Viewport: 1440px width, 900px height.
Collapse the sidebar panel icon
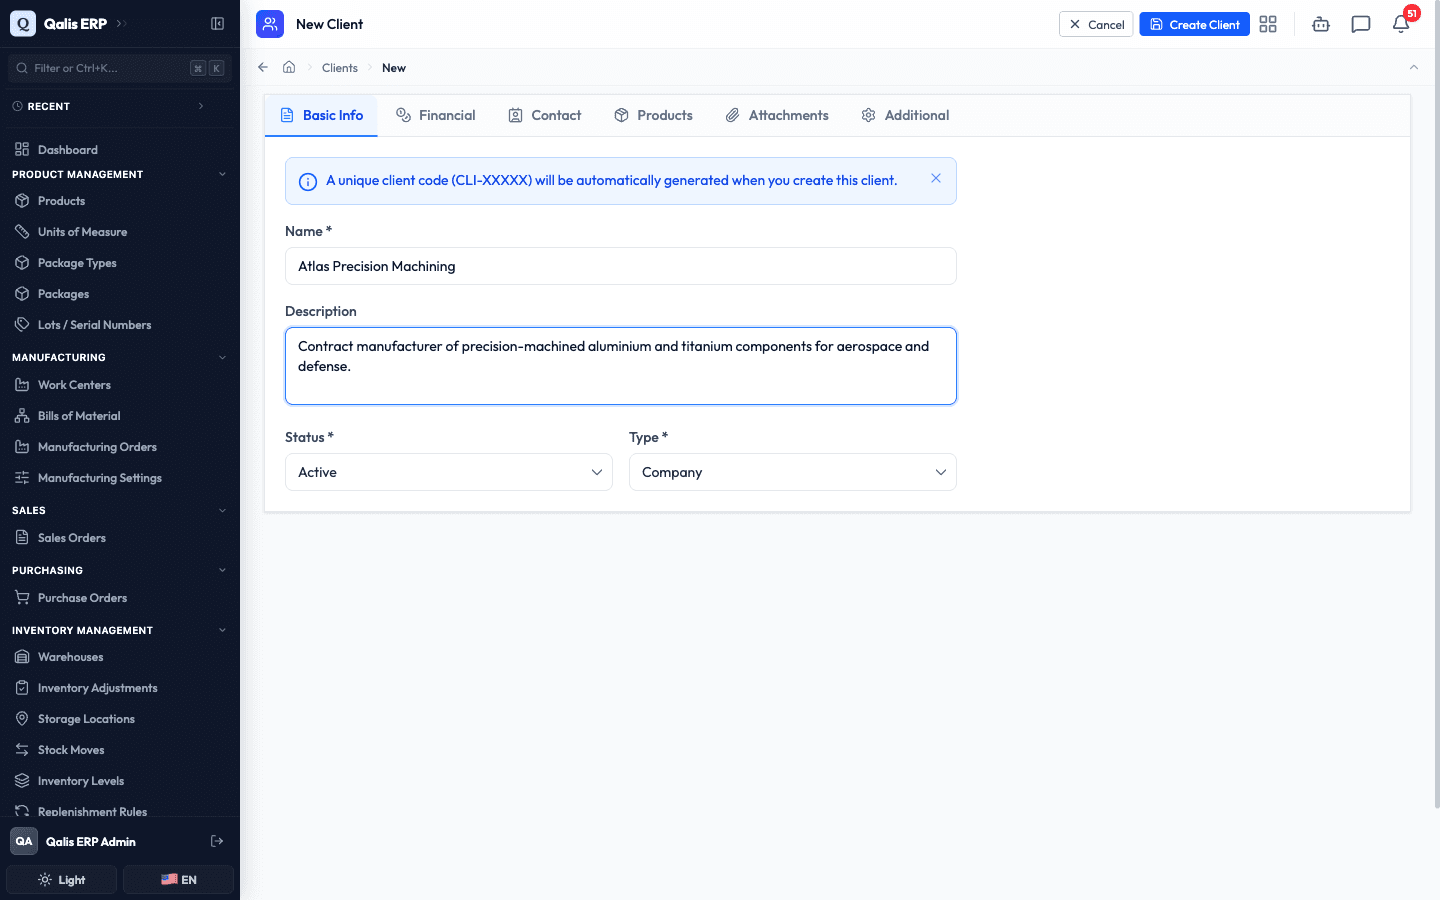[x=217, y=24]
